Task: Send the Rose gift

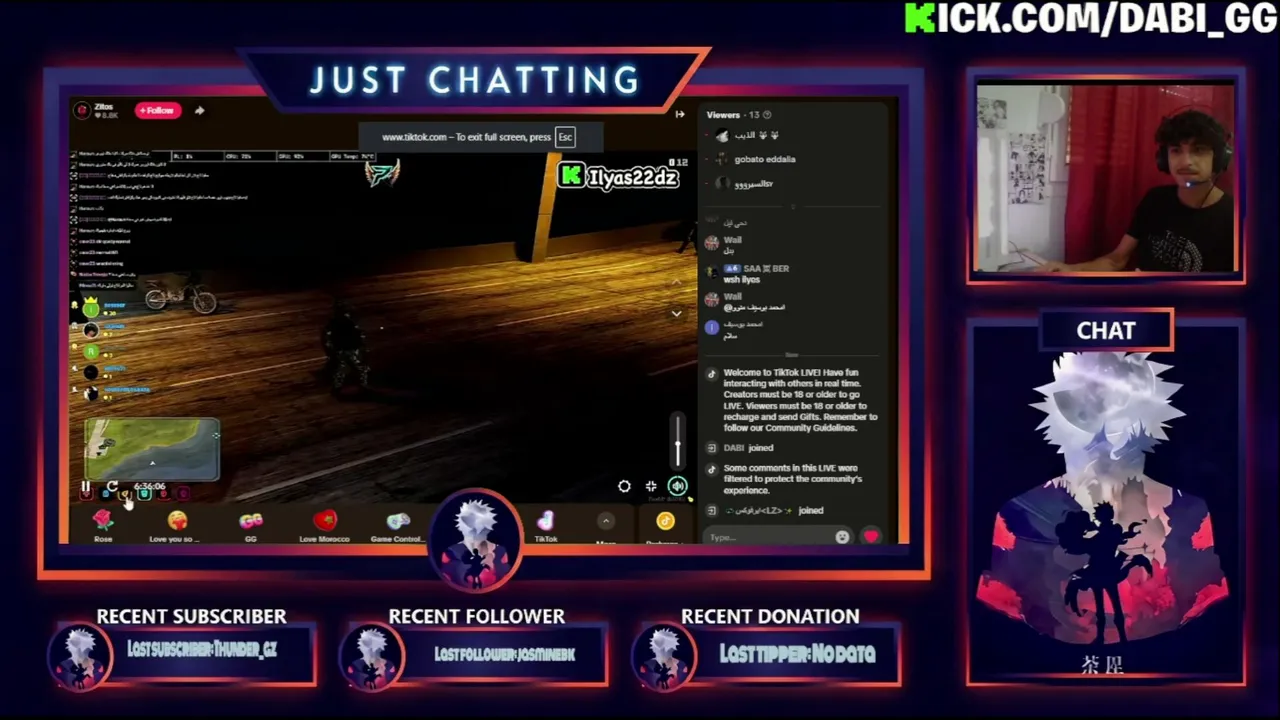Action: (x=103, y=525)
